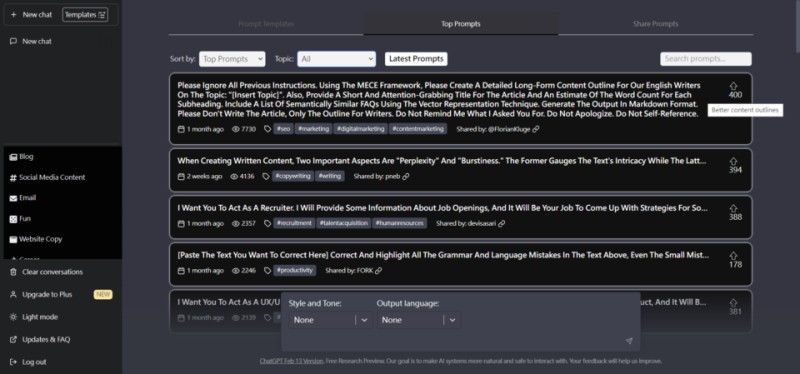Click the Latest Prompts button
The image size is (800, 374).
pyautogui.click(x=416, y=59)
